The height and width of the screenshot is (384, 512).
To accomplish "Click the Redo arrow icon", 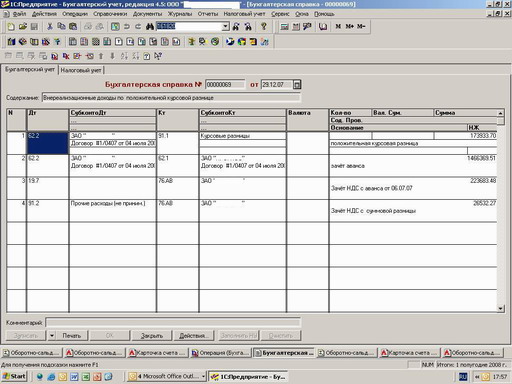I will click(138, 26).
